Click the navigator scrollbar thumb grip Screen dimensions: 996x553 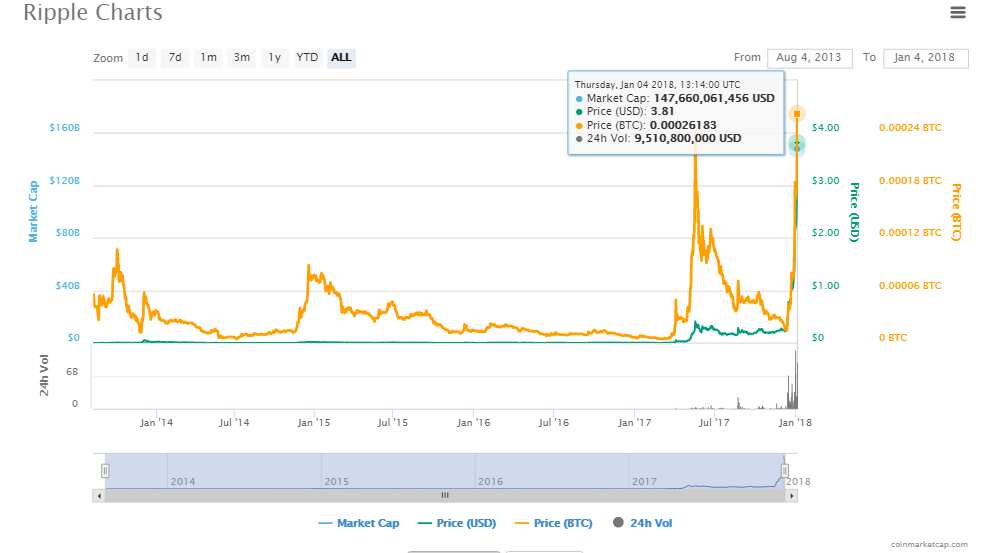445,495
